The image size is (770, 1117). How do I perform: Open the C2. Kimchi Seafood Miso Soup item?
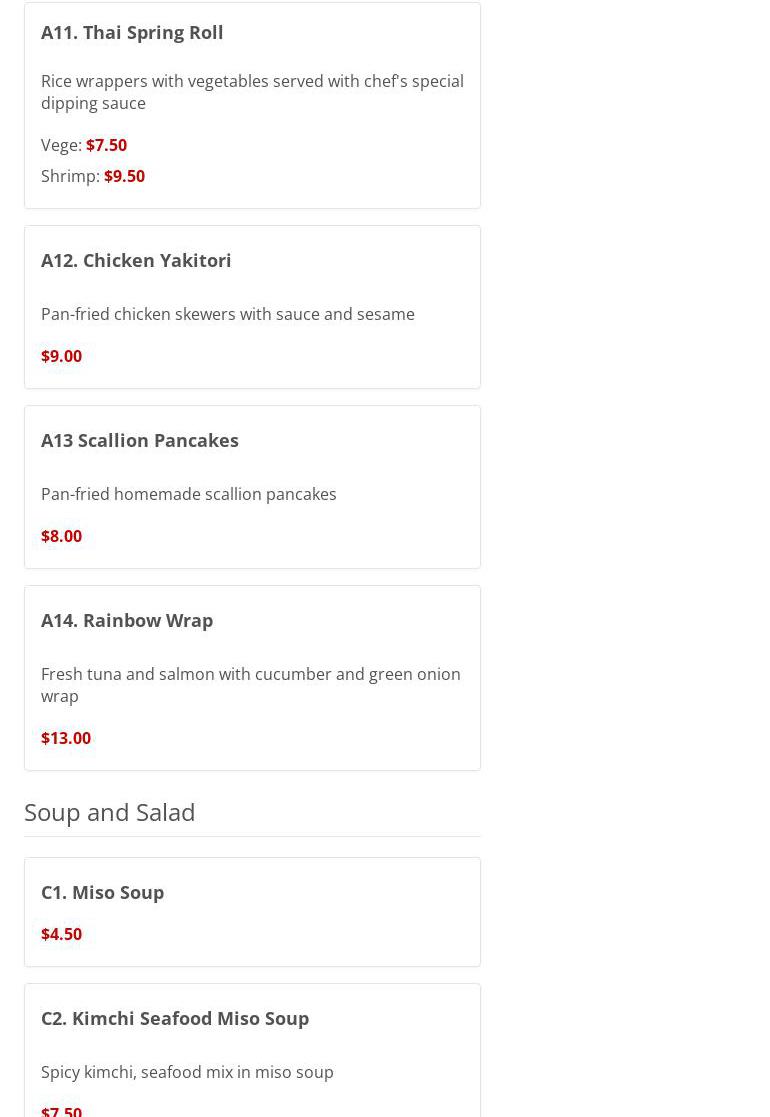click(x=175, y=1019)
